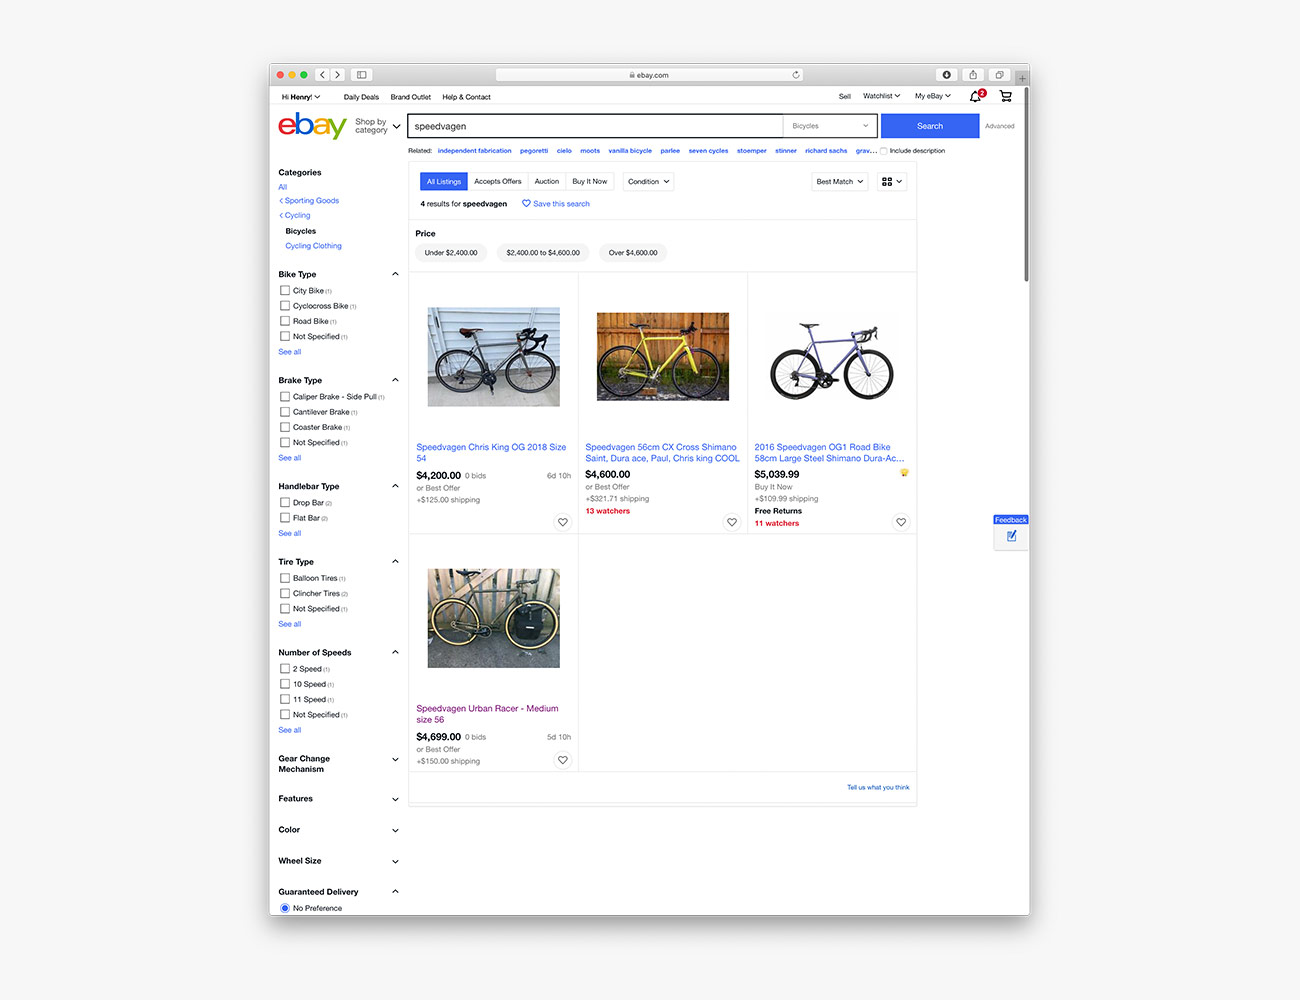Click the blue Search button
1300x1000 pixels.
929,126
